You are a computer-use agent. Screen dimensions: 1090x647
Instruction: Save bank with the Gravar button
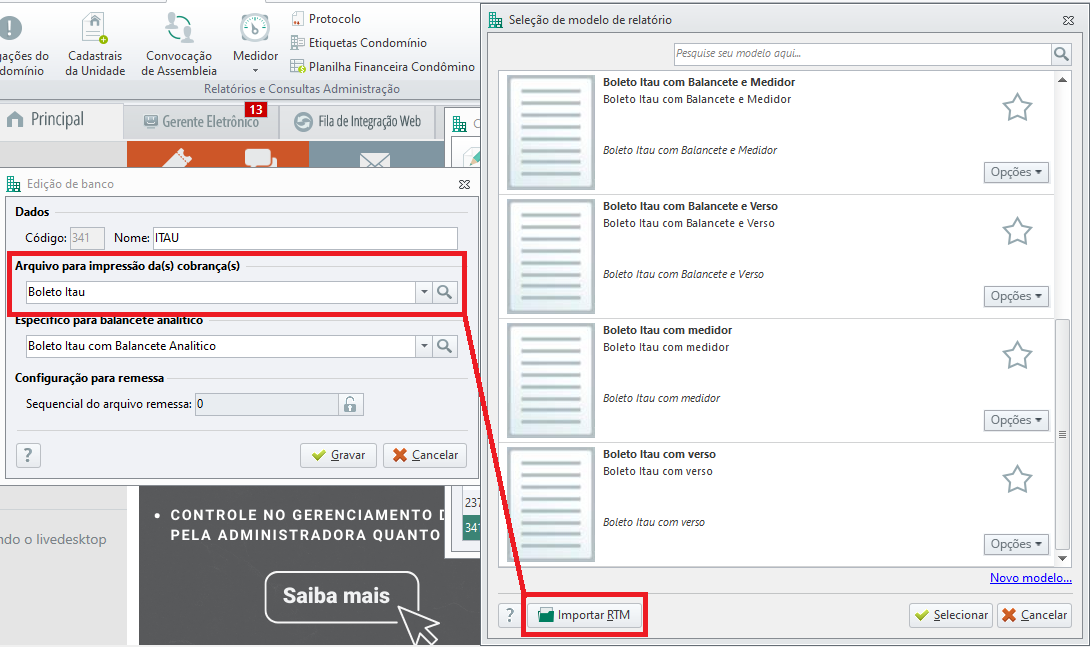click(x=338, y=455)
